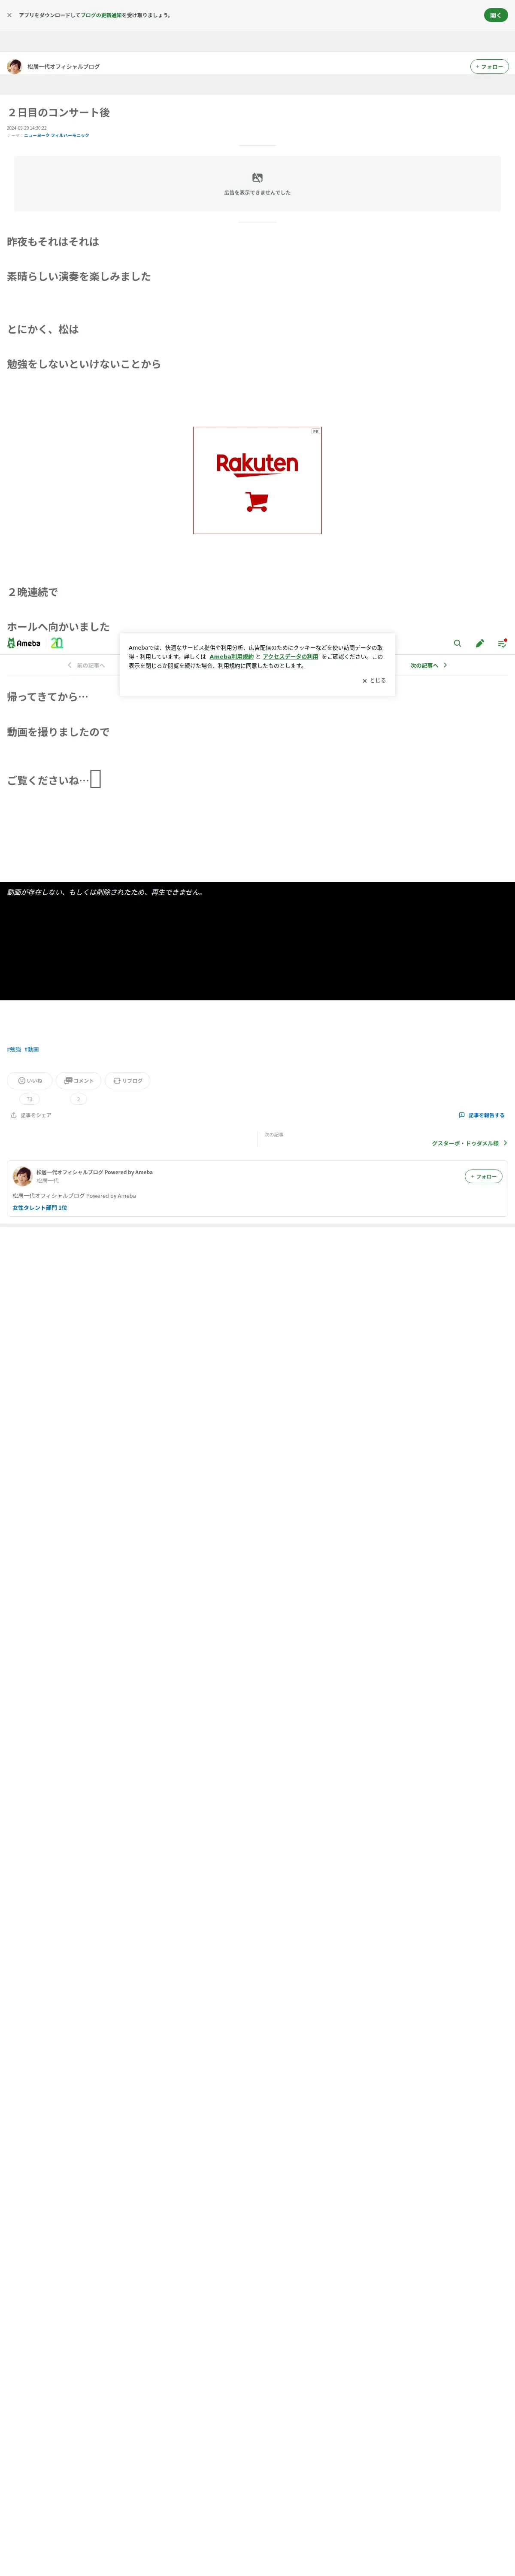This screenshot has height=2576, width=515.
Task: Open next article グスターボ・ドゥダメル様
Action: [469, 1143]
